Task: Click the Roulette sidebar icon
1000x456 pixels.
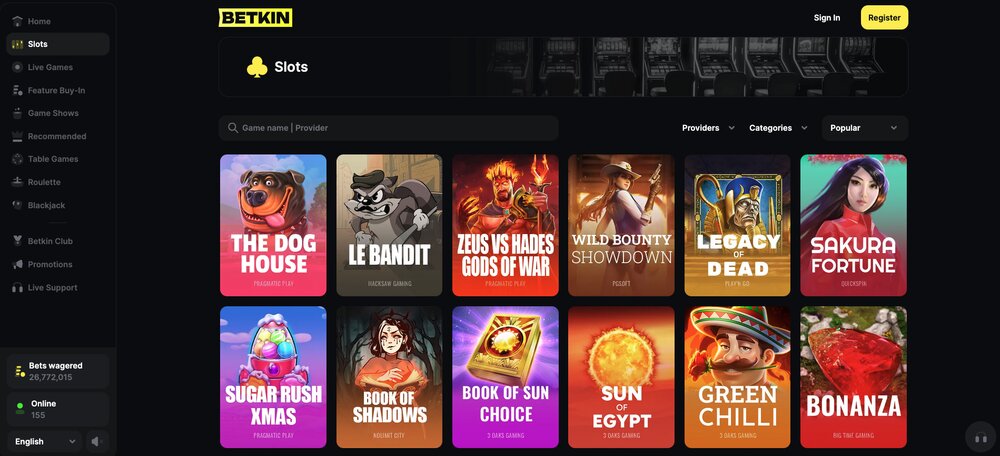Action: tap(17, 182)
